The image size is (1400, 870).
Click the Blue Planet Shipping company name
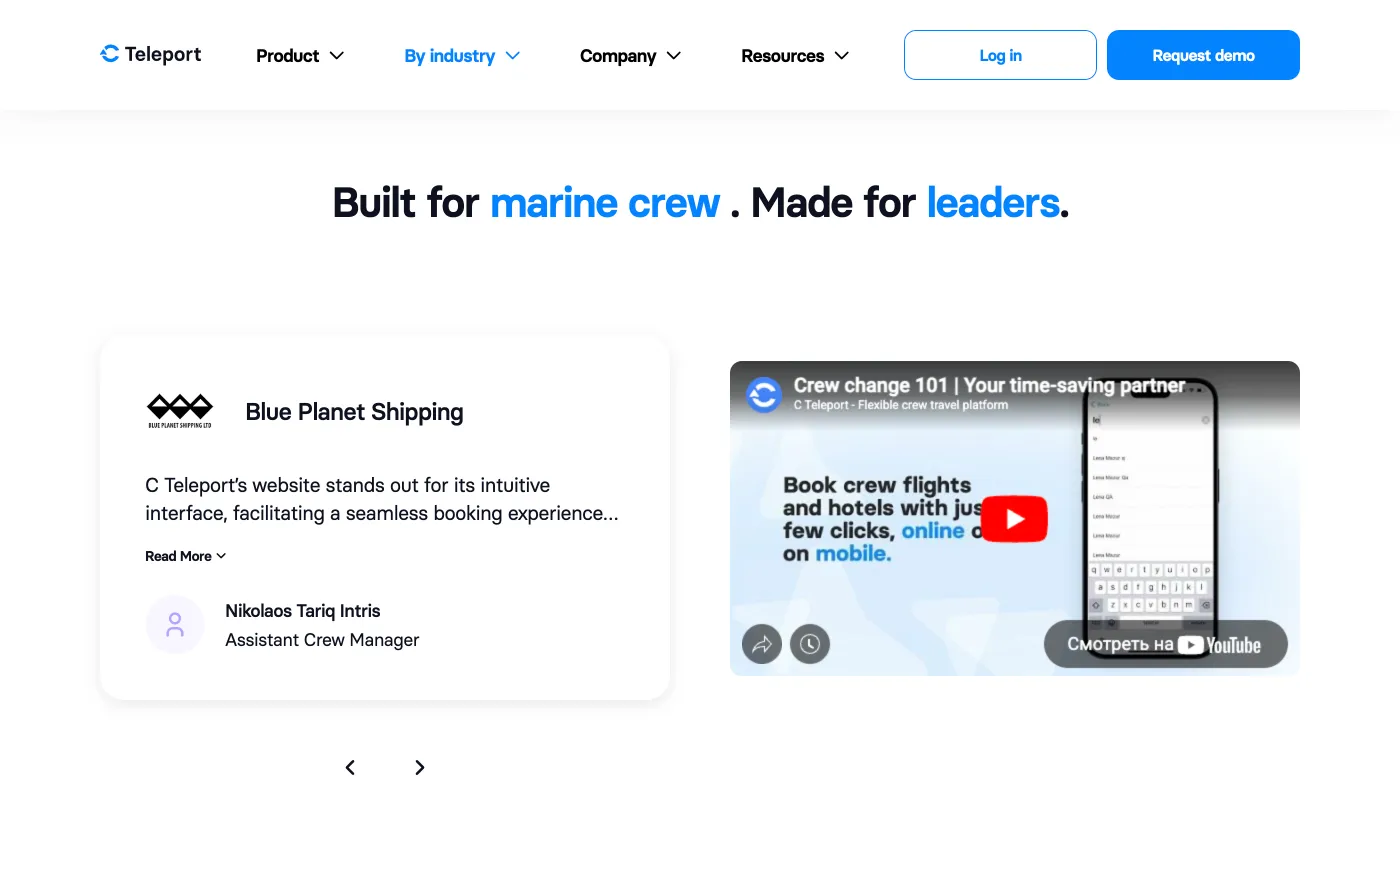[x=354, y=412]
